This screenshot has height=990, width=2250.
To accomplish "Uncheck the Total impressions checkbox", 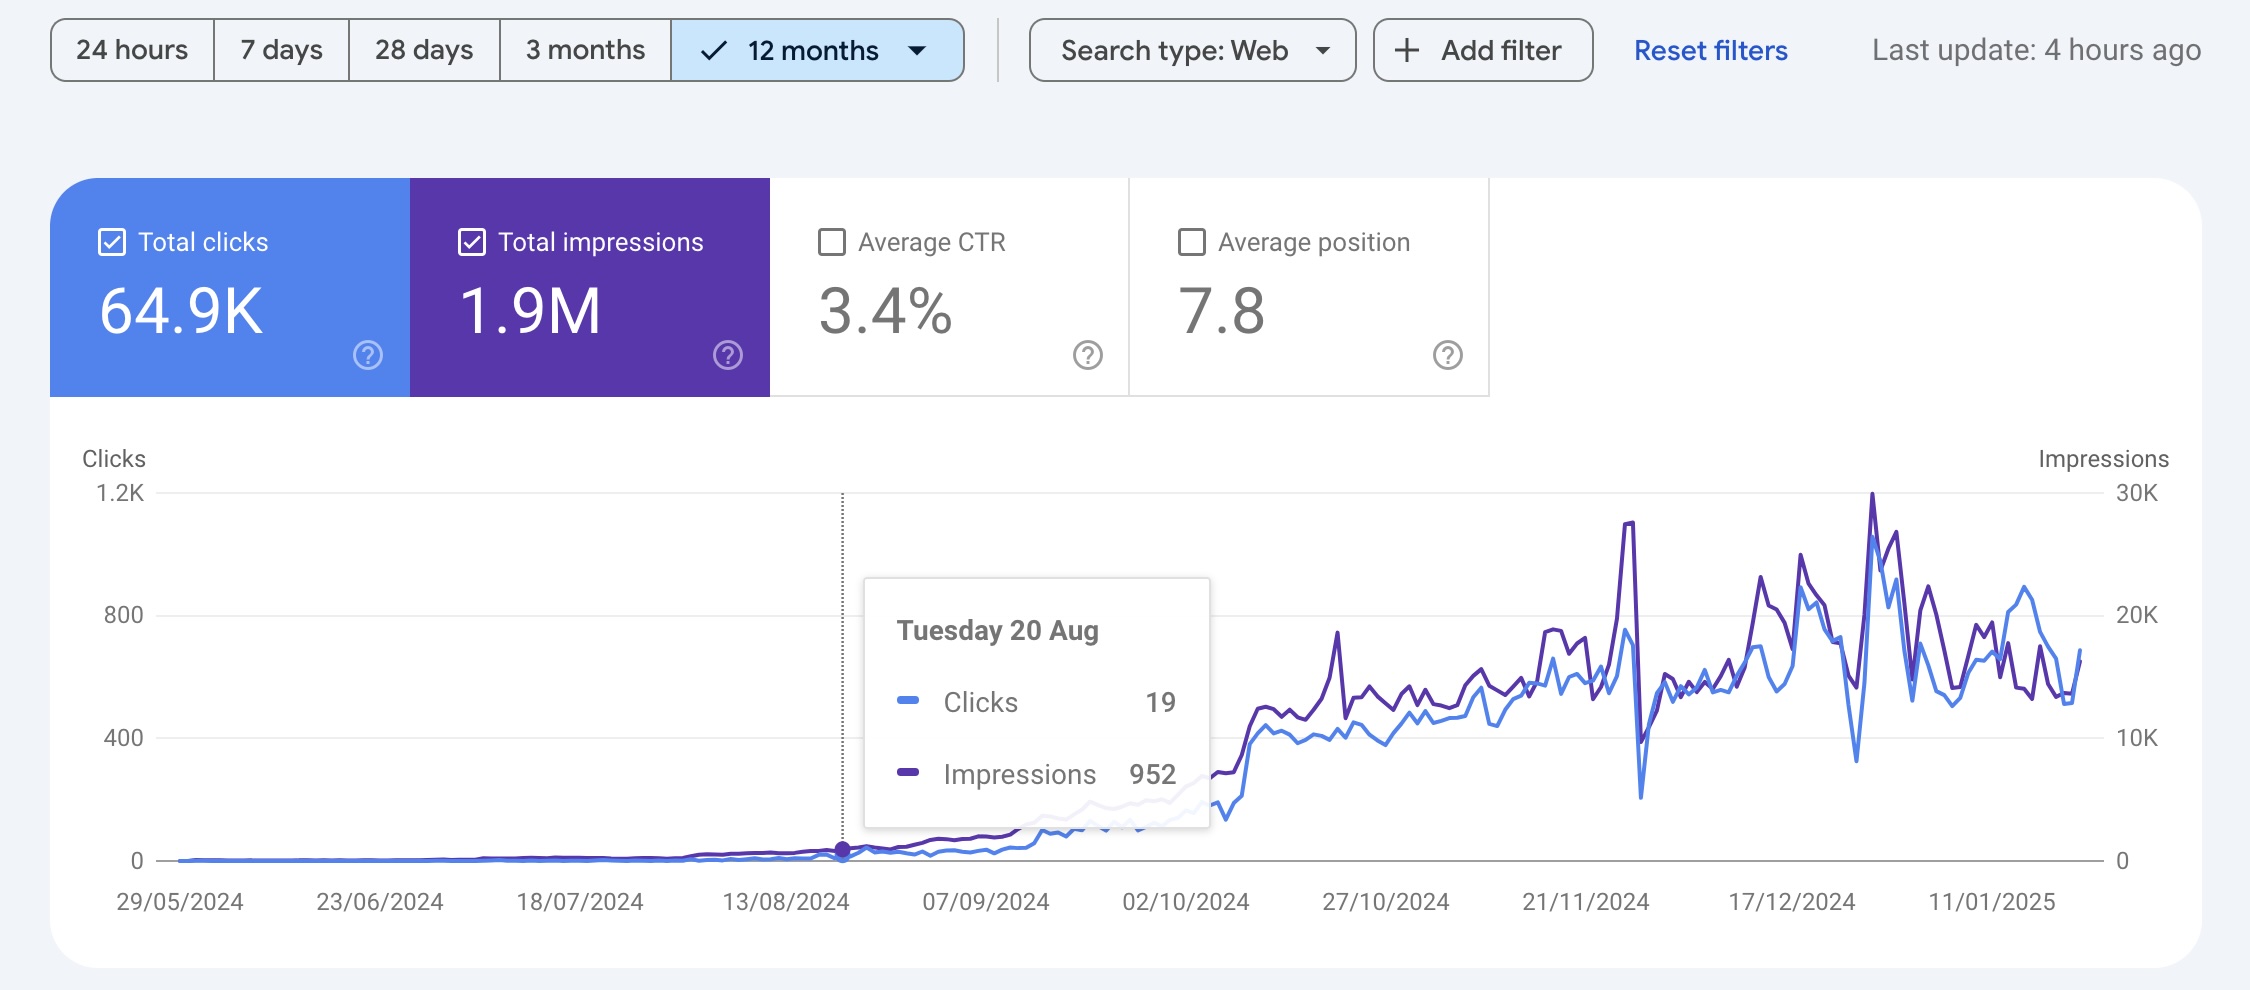I will point(472,242).
